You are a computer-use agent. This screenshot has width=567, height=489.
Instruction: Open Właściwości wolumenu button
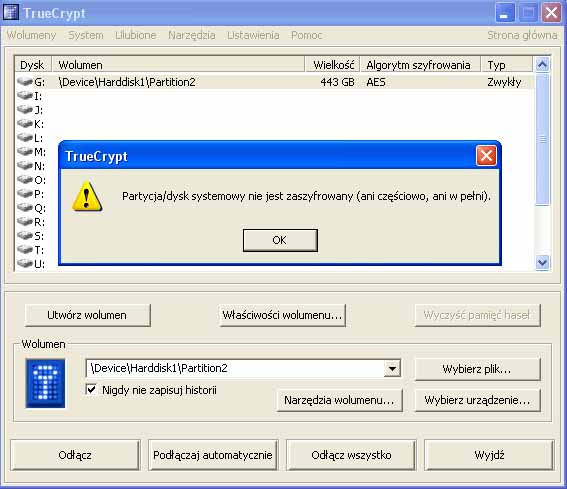[x=282, y=315]
